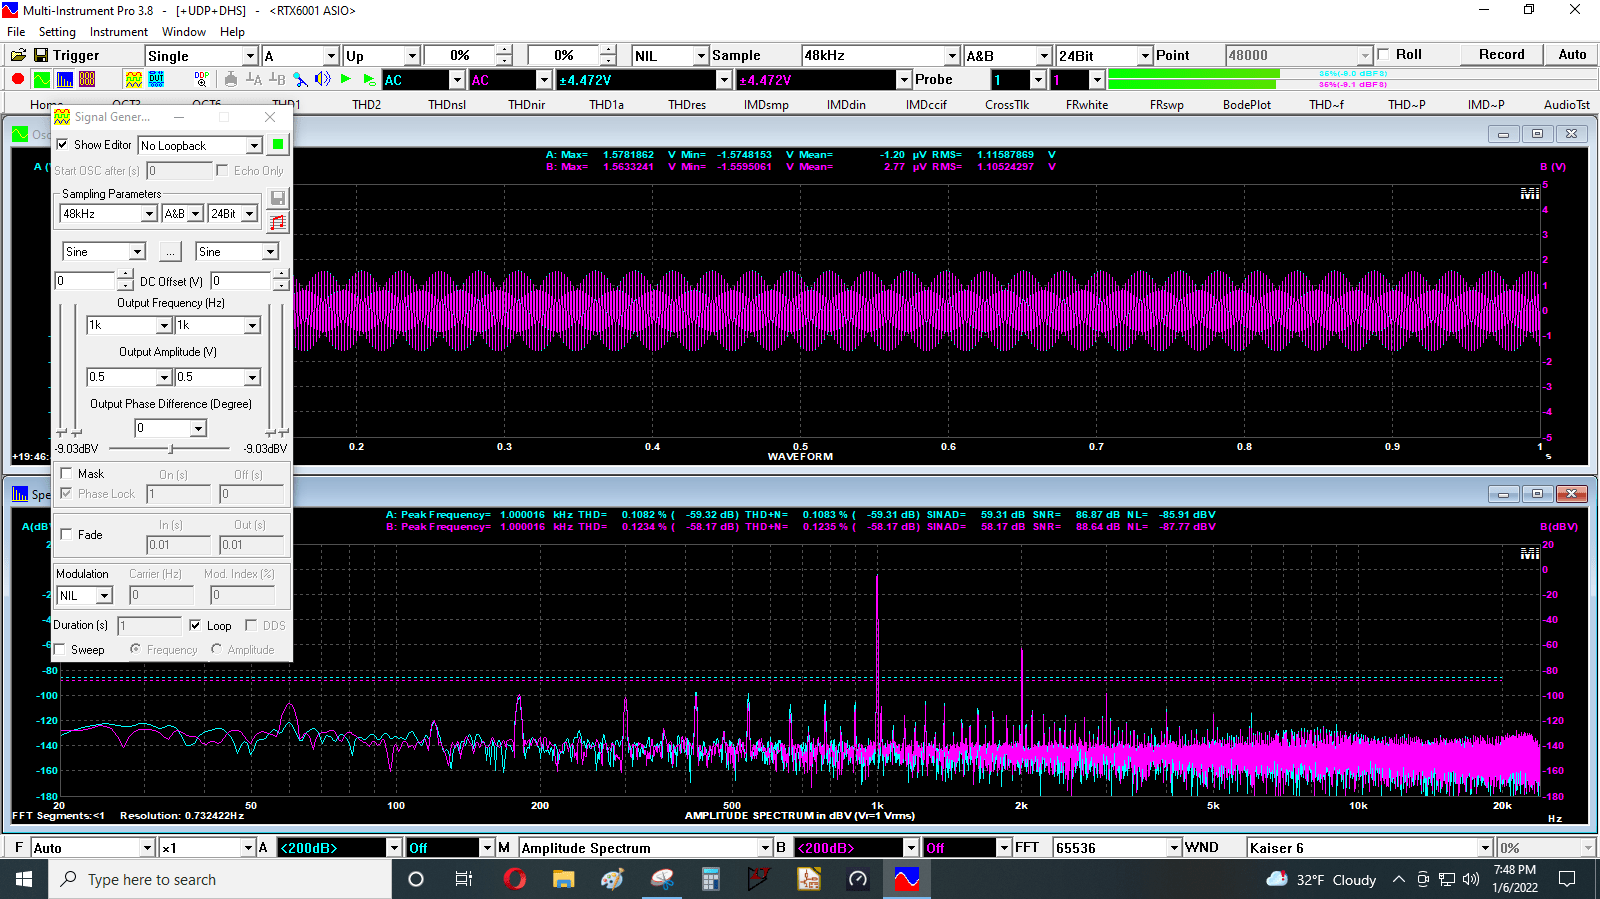Toggle the Roll checkbox
This screenshot has height=899, width=1600.
(1383, 54)
